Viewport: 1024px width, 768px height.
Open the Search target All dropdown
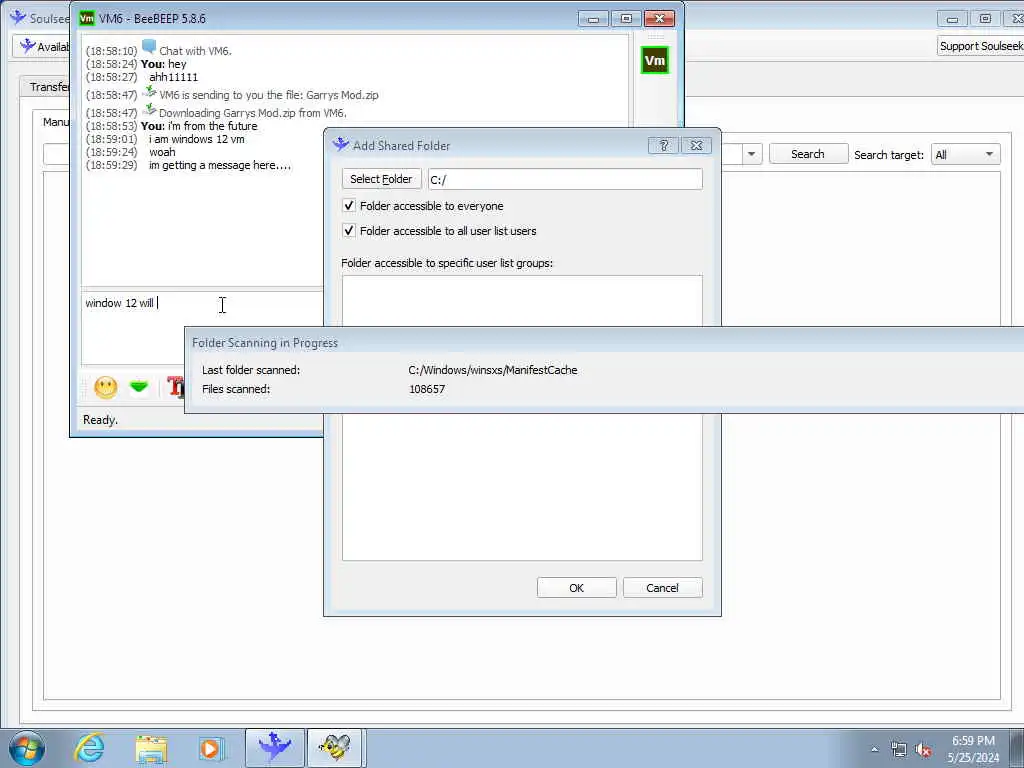tap(965, 155)
